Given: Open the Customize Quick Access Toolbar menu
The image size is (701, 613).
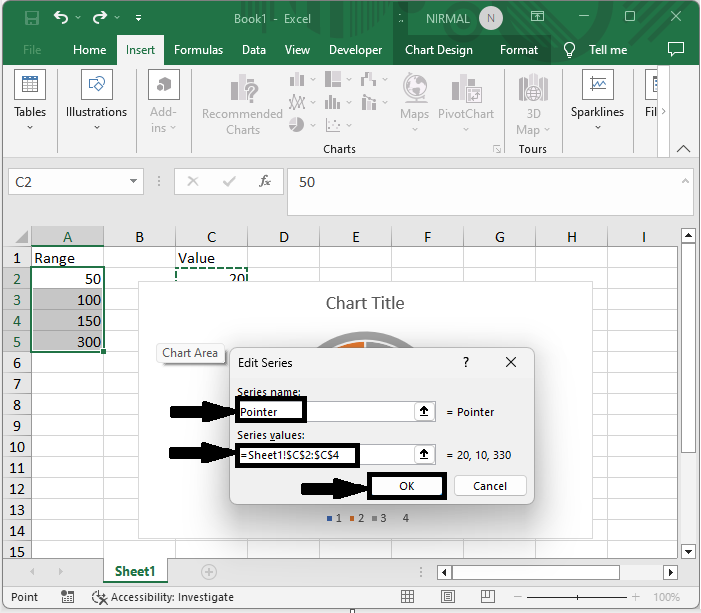Looking at the screenshot, I should tap(139, 18).
